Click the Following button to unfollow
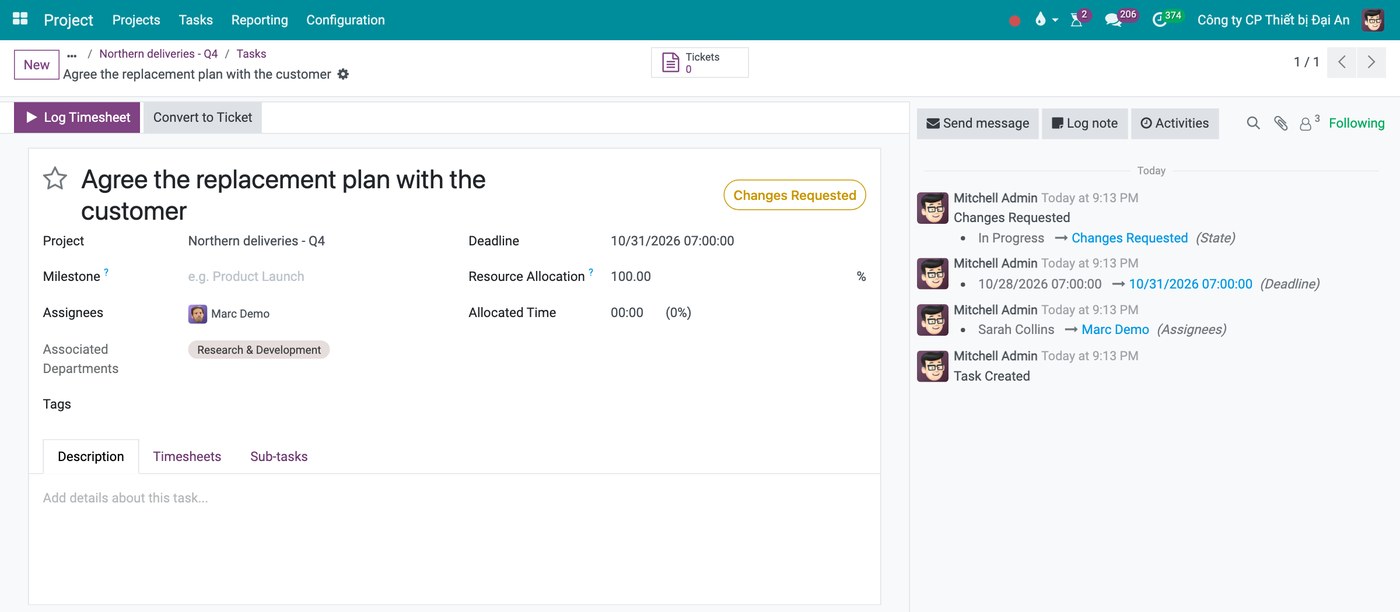The image size is (1400, 612). pos(1356,123)
